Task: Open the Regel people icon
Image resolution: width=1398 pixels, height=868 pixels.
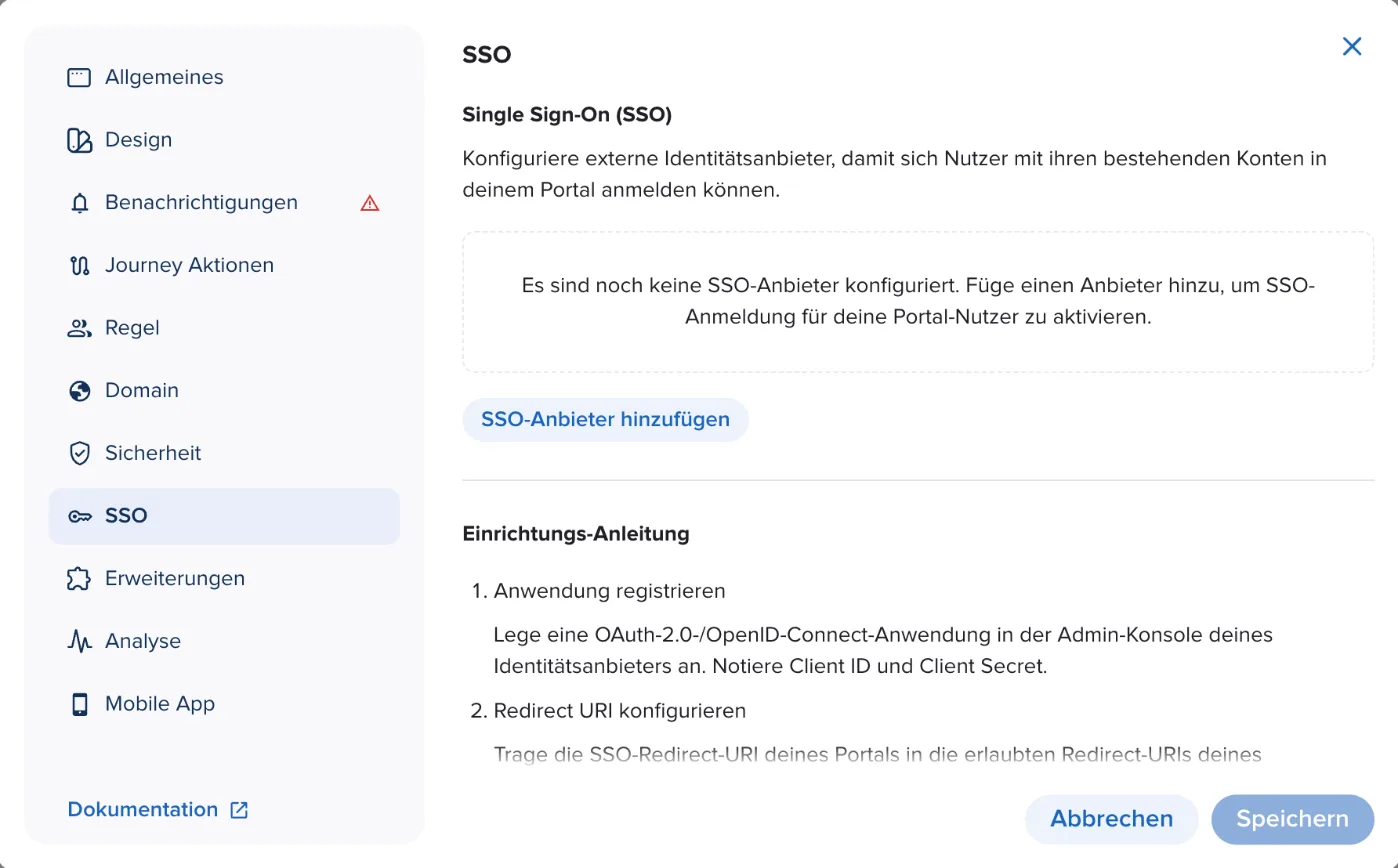Action: pyautogui.click(x=79, y=328)
